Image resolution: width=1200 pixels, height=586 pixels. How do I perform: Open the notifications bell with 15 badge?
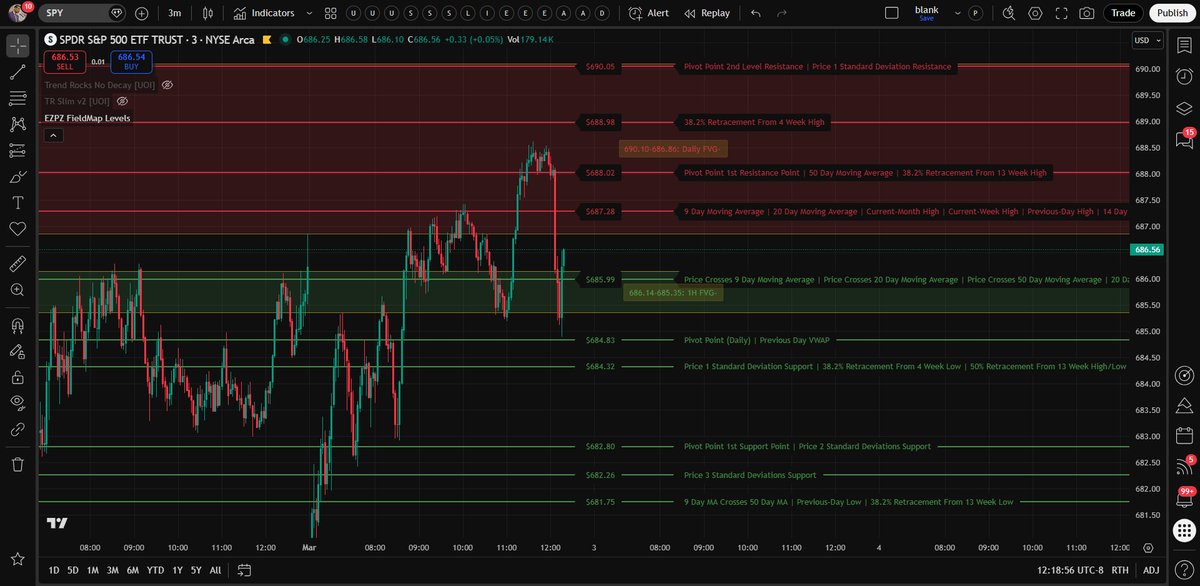(x=1184, y=138)
